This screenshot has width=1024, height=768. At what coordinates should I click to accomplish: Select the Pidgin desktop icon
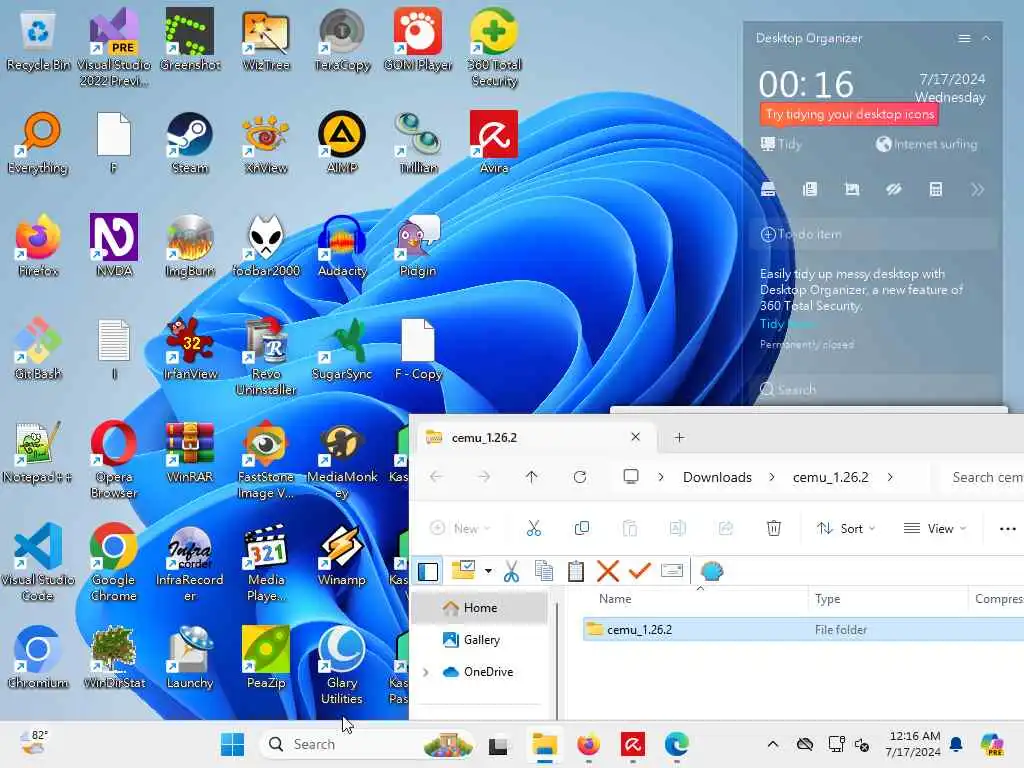coord(418,246)
